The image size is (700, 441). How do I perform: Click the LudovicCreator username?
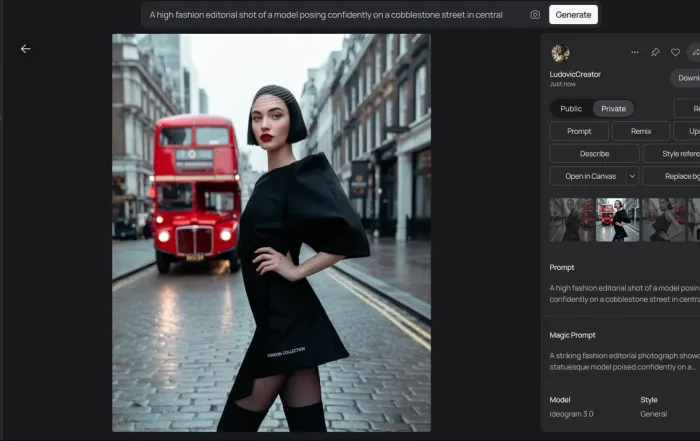coord(575,74)
